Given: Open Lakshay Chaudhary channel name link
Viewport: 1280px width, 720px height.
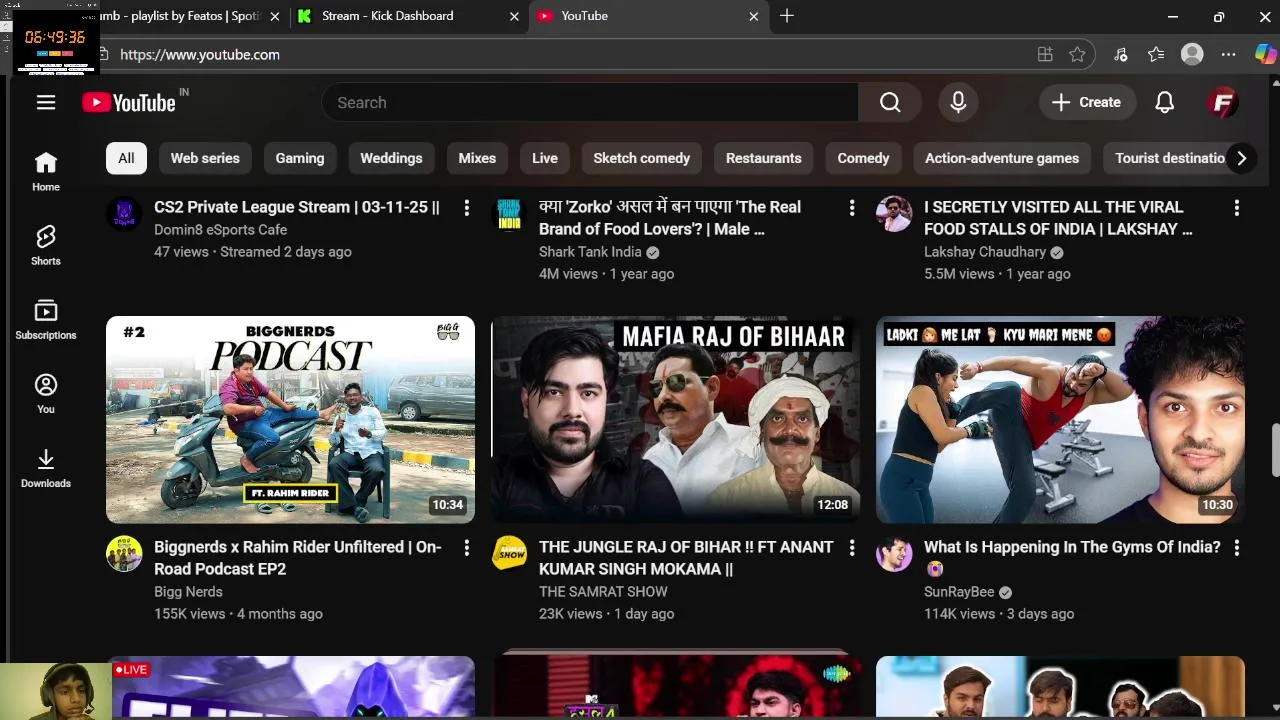Looking at the screenshot, I should [x=985, y=252].
